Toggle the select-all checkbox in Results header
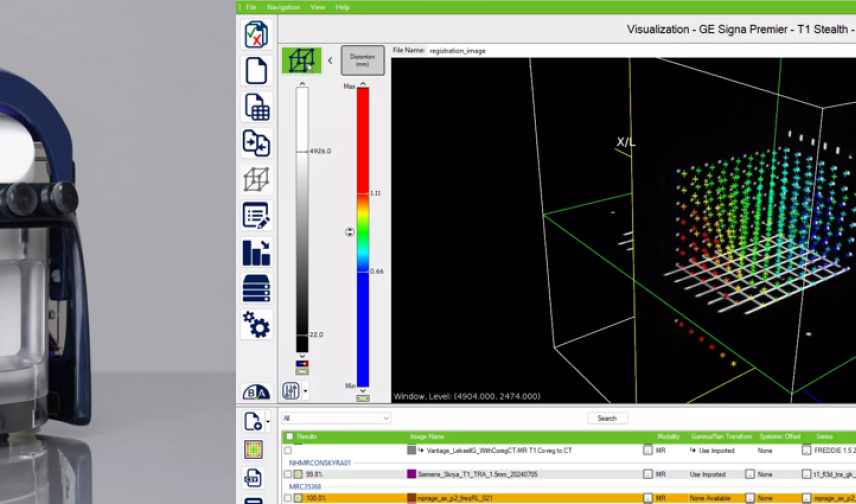 [x=290, y=437]
